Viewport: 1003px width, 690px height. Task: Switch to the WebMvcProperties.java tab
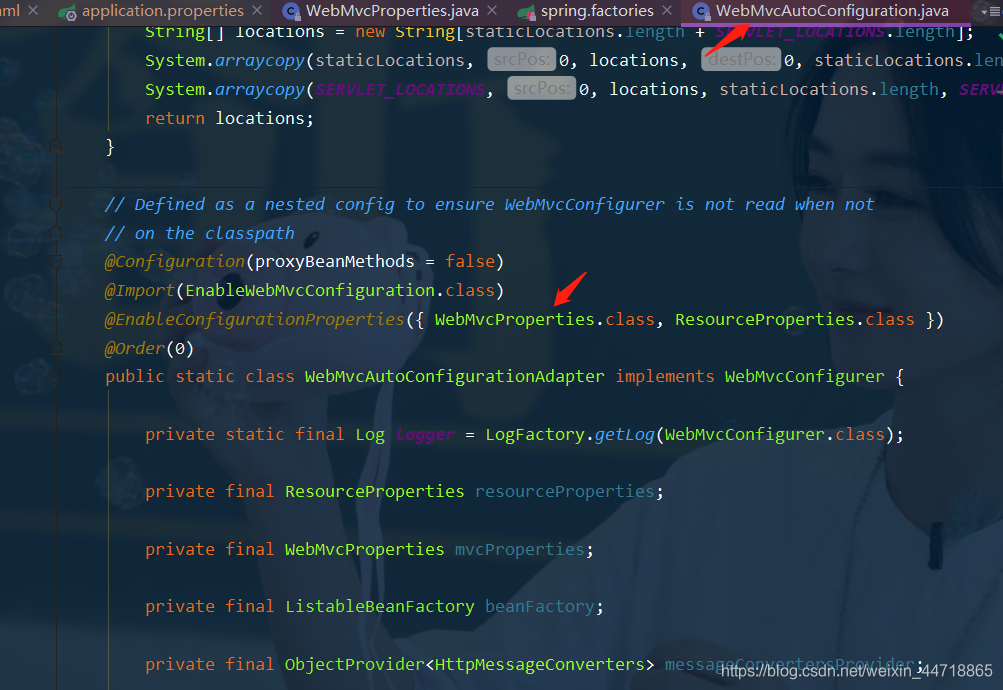(x=392, y=11)
